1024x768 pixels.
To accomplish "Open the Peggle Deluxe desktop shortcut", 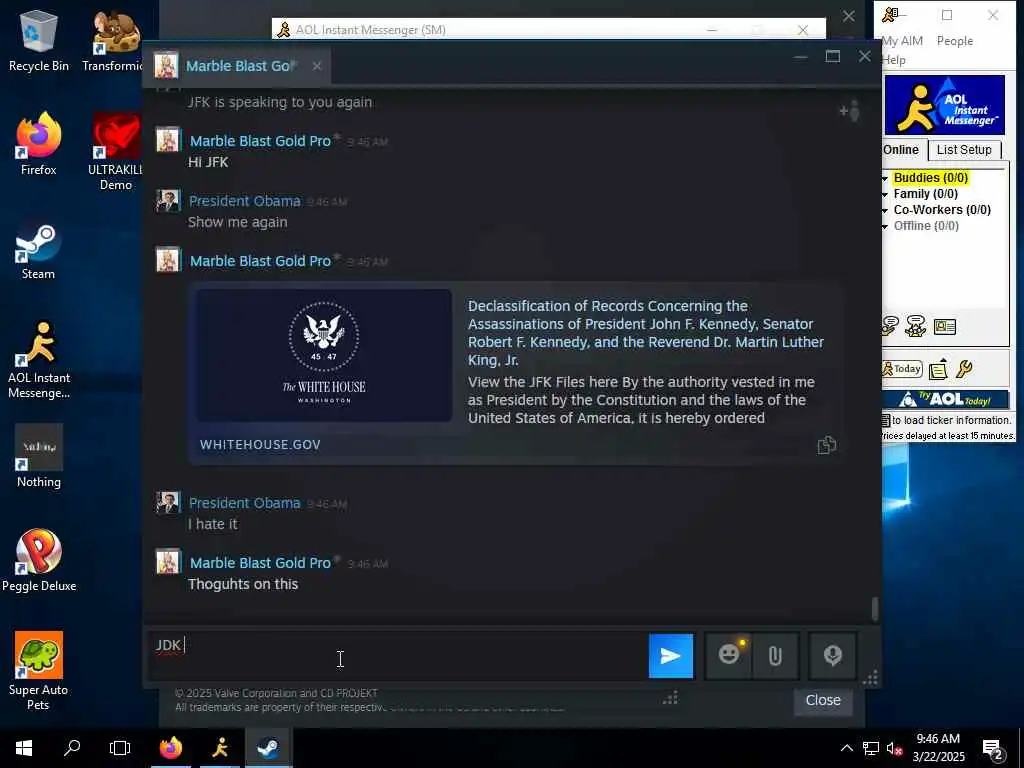I will tap(39, 560).
